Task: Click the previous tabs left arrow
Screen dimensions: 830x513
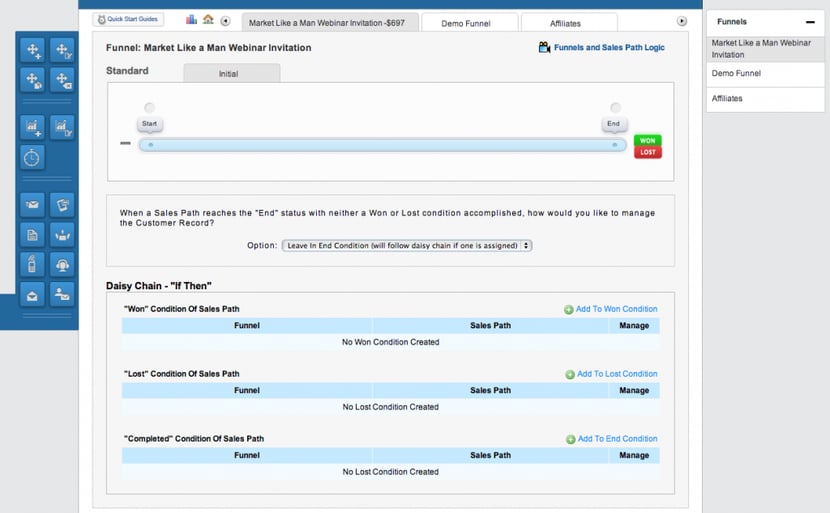Action: (225, 21)
